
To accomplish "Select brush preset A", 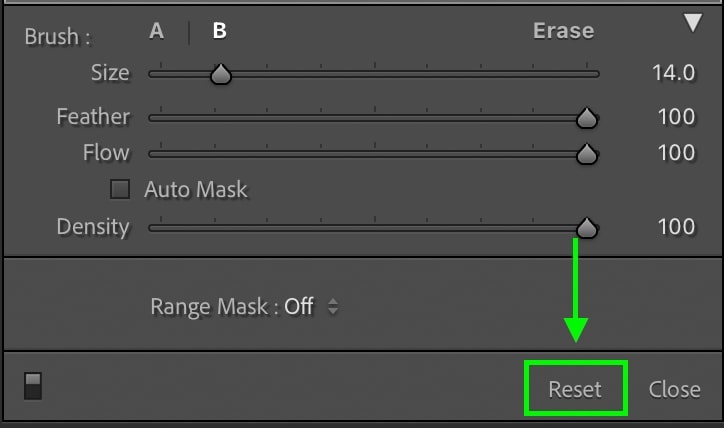I will 157,31.
